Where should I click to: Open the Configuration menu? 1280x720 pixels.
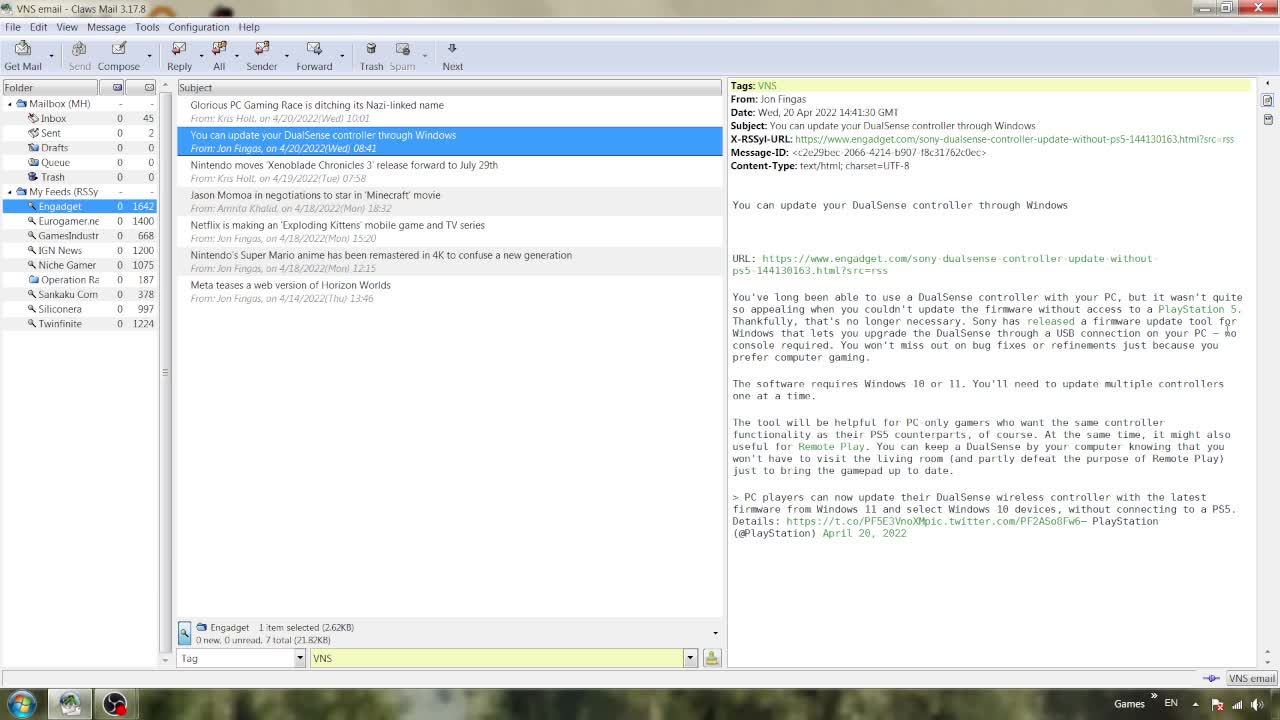(x=198, y=27)
